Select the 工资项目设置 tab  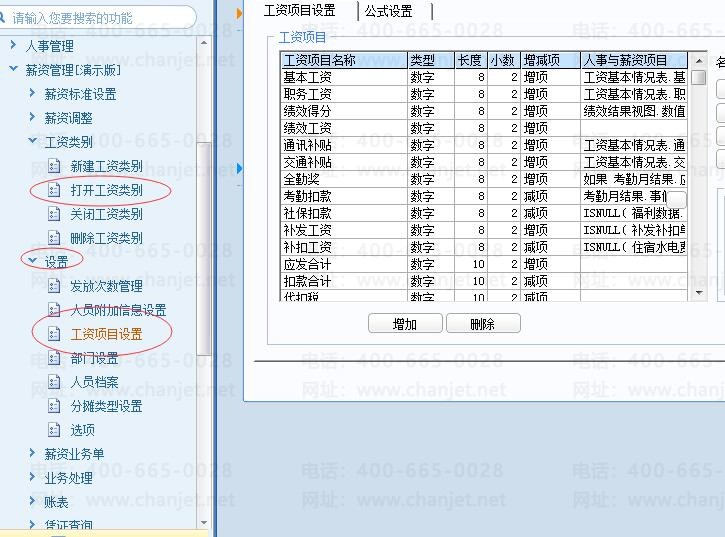point(300,10)
